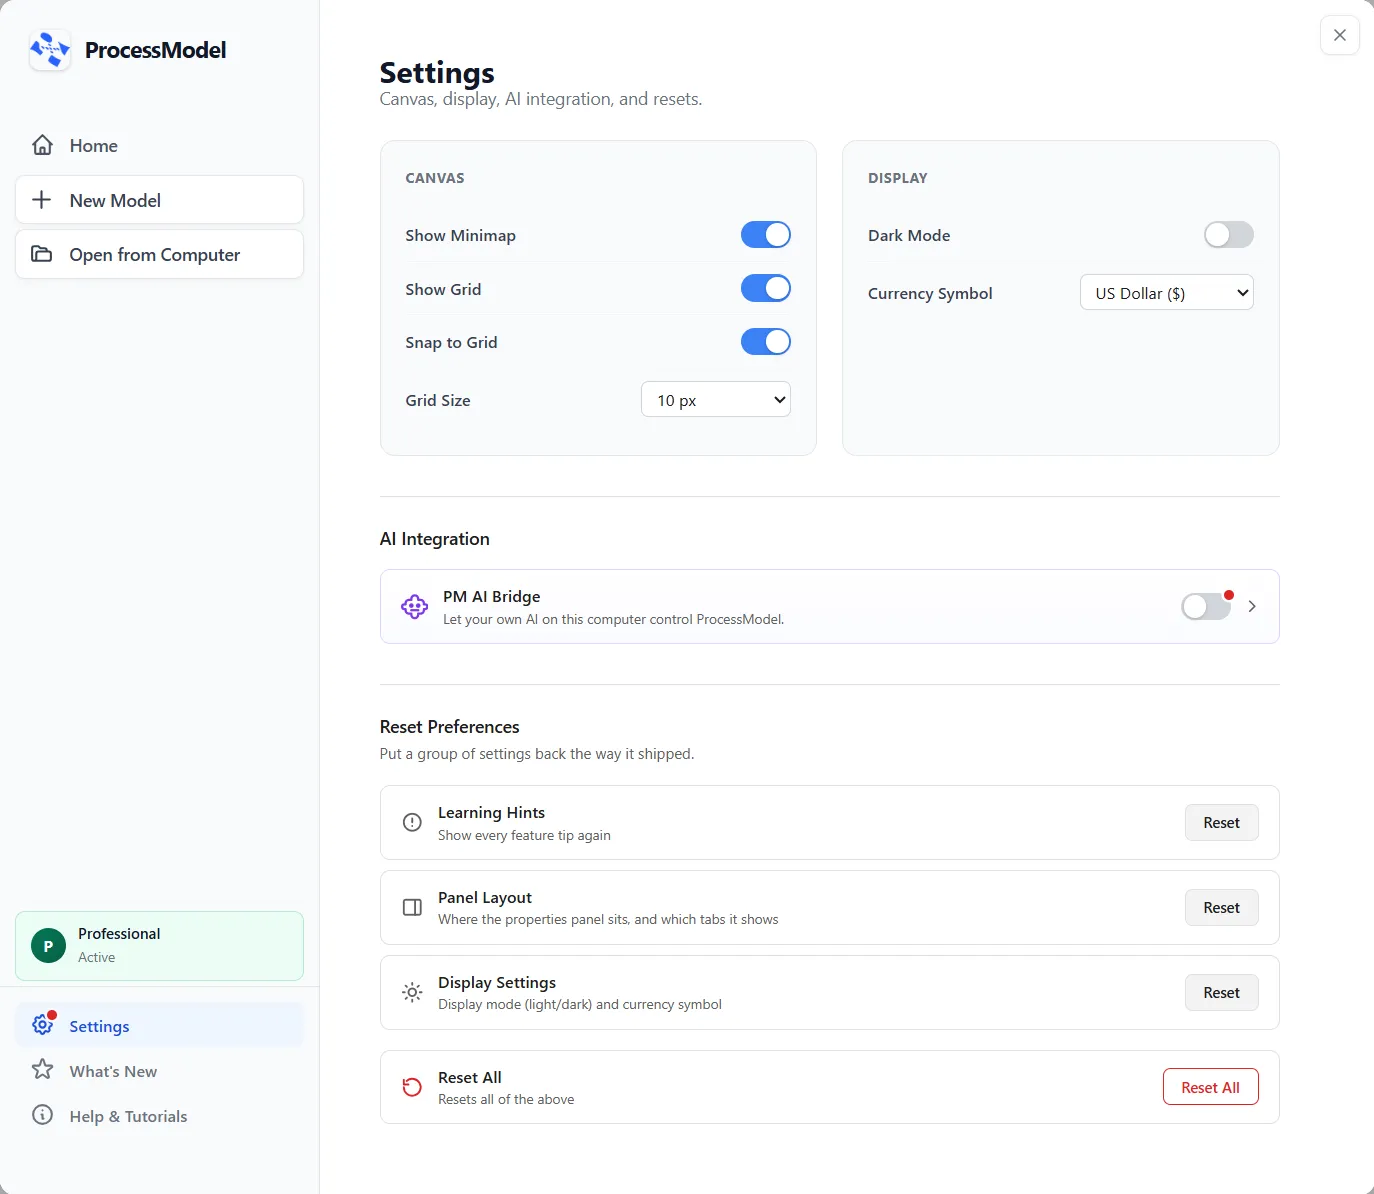
Task: Click the New Model button
Action: (159, 200)
